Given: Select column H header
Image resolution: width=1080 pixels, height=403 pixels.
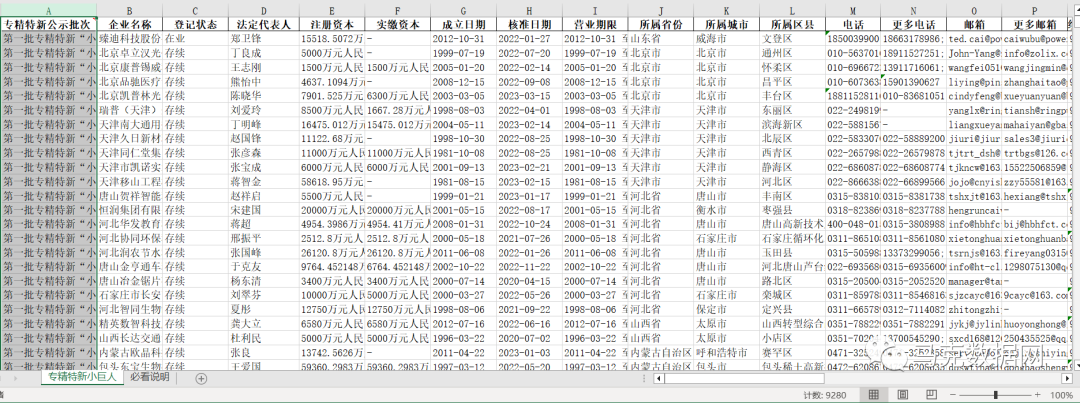Looking at the screenshot, I should tap(529, 10).
